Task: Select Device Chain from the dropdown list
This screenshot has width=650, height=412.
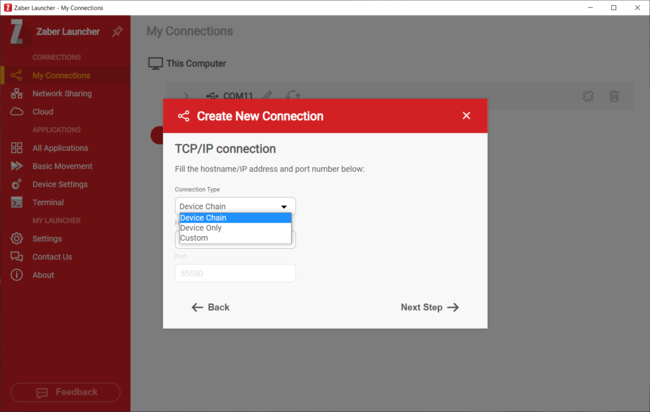Action: click(235, 217)
